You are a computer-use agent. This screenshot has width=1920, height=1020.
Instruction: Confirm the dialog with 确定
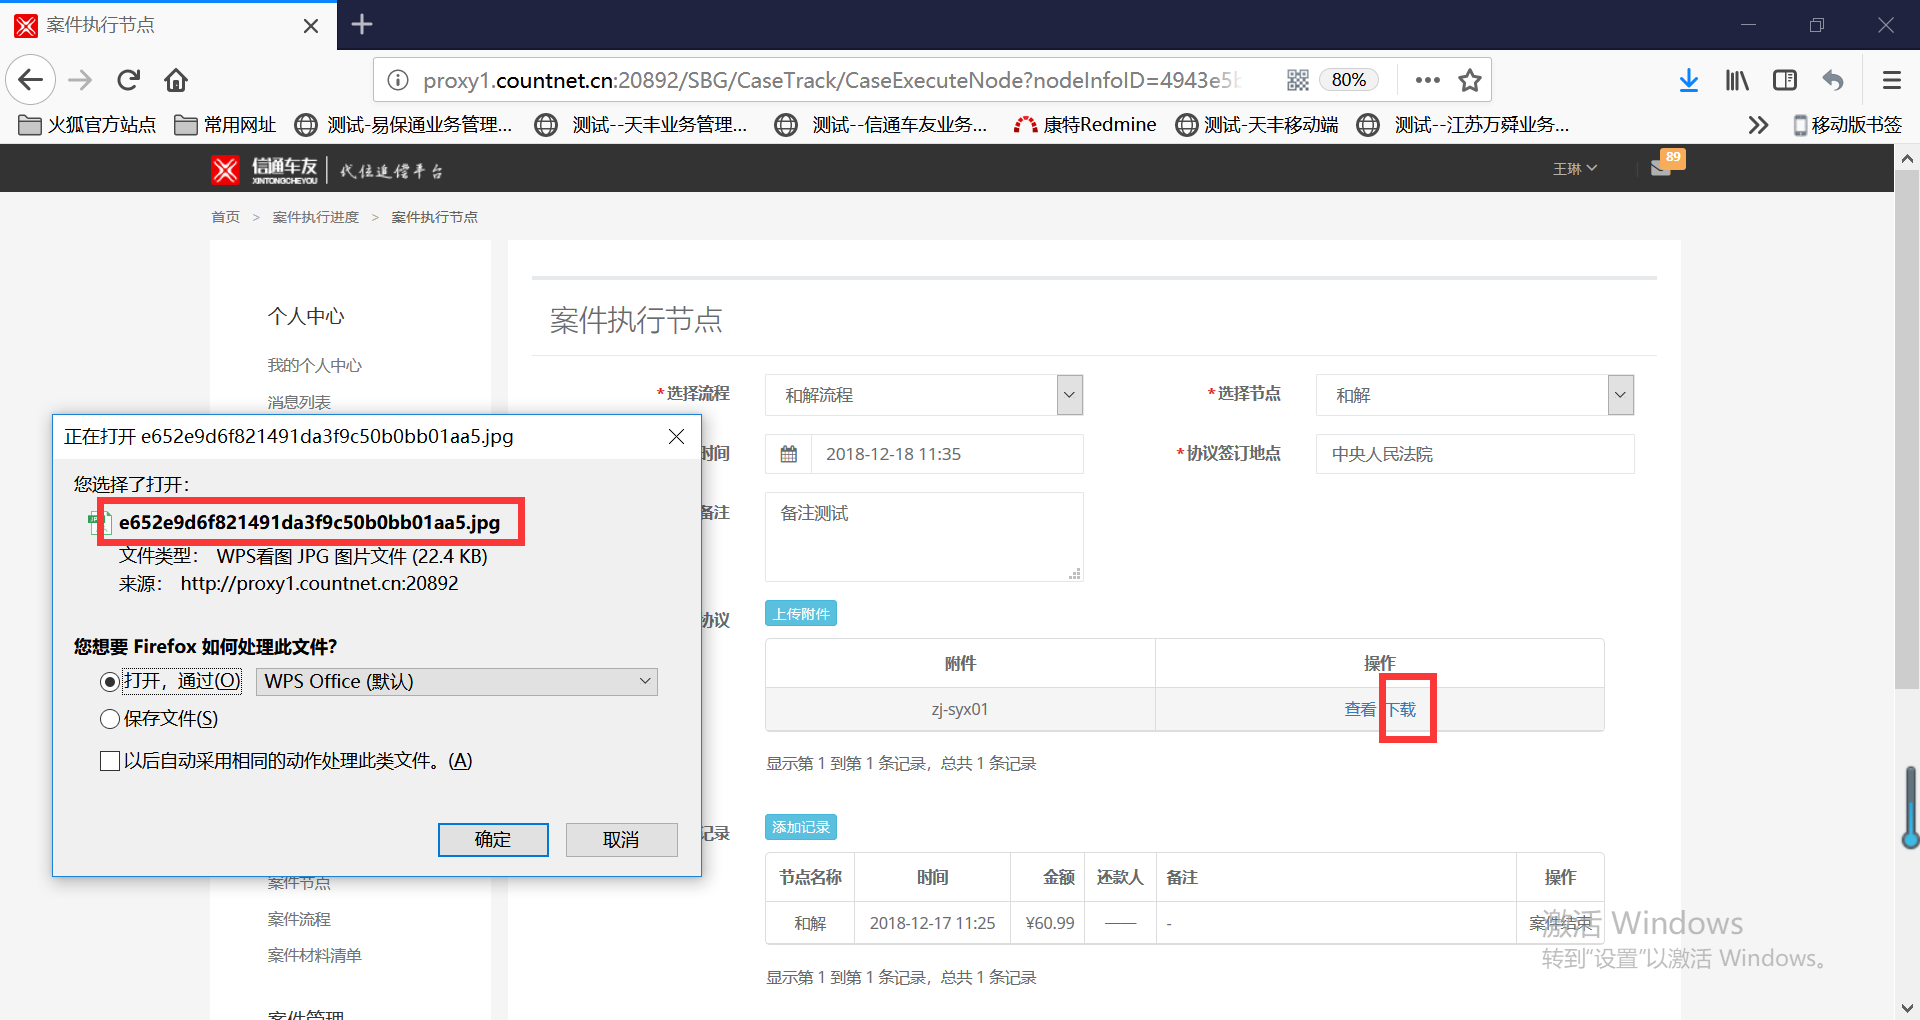click(493, 840)
